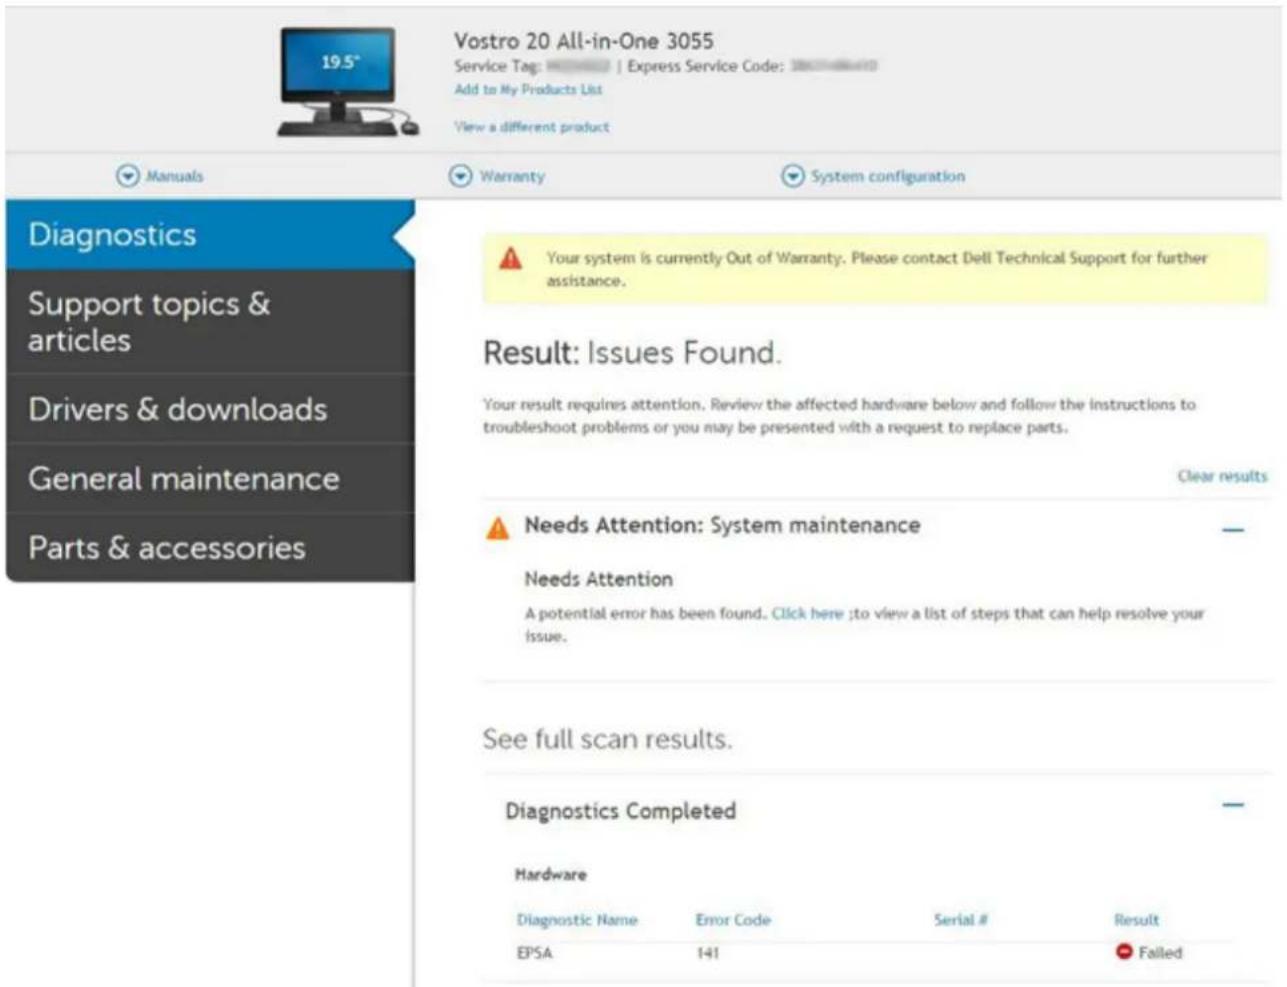Click the Failed result text

(1160, 953)
